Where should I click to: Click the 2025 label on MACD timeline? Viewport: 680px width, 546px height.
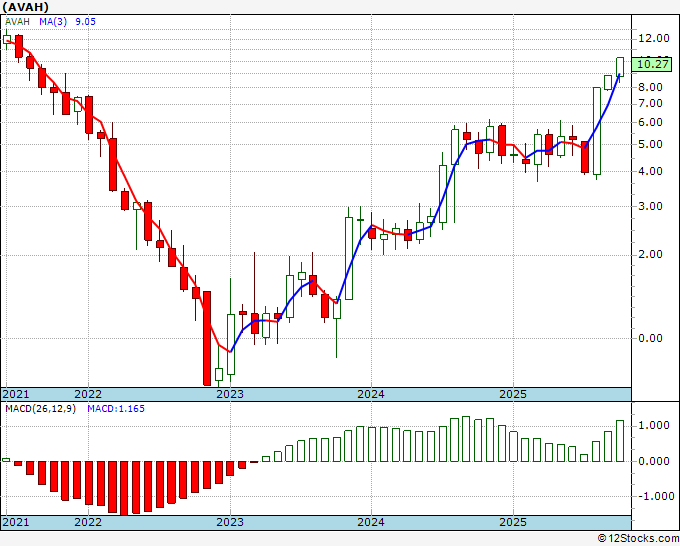click(513, 522)
